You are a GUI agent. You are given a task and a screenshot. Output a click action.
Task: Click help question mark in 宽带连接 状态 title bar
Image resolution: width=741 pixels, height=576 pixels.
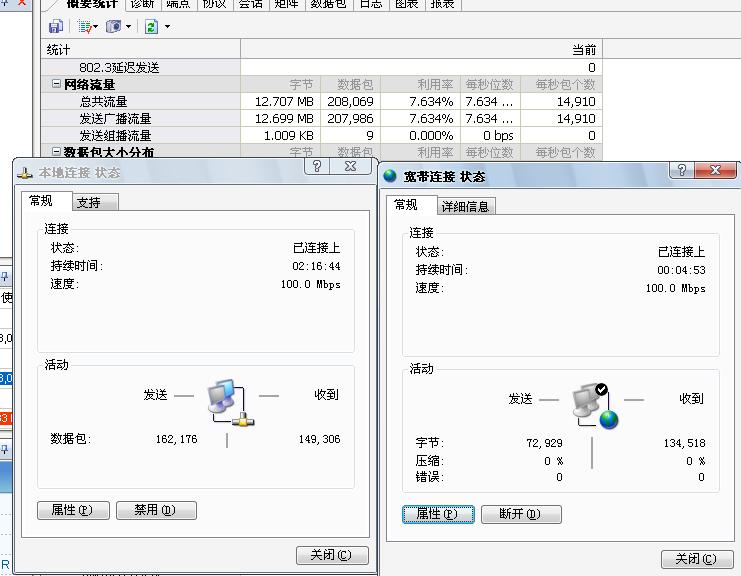pos(682,170)
